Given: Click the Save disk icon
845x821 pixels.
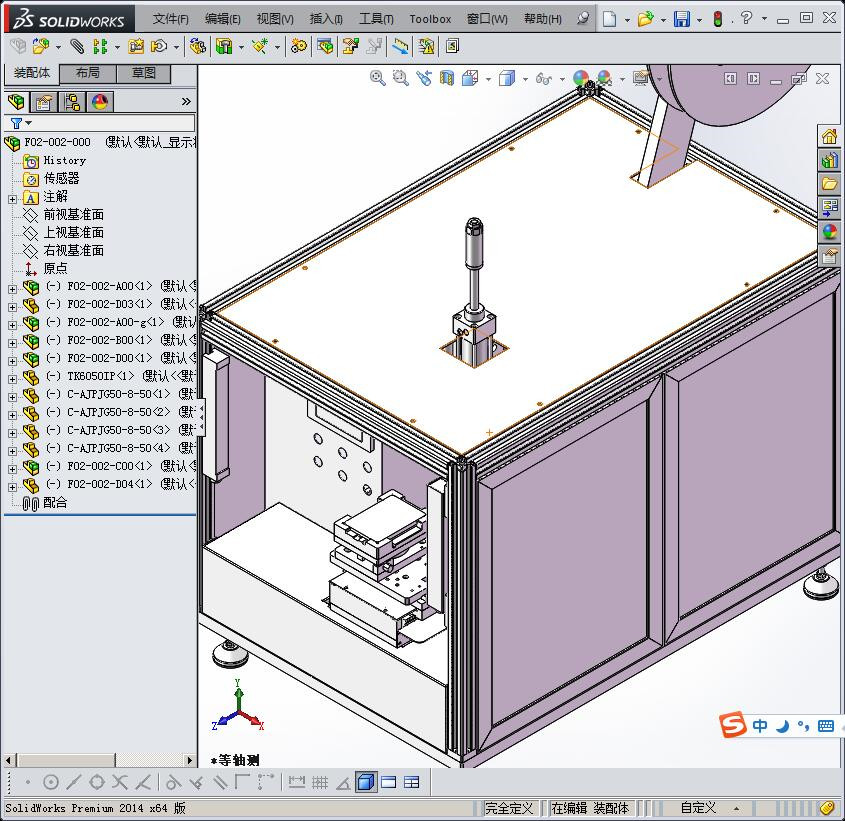Looking at the screenshot, I should (x=681, y=19).
